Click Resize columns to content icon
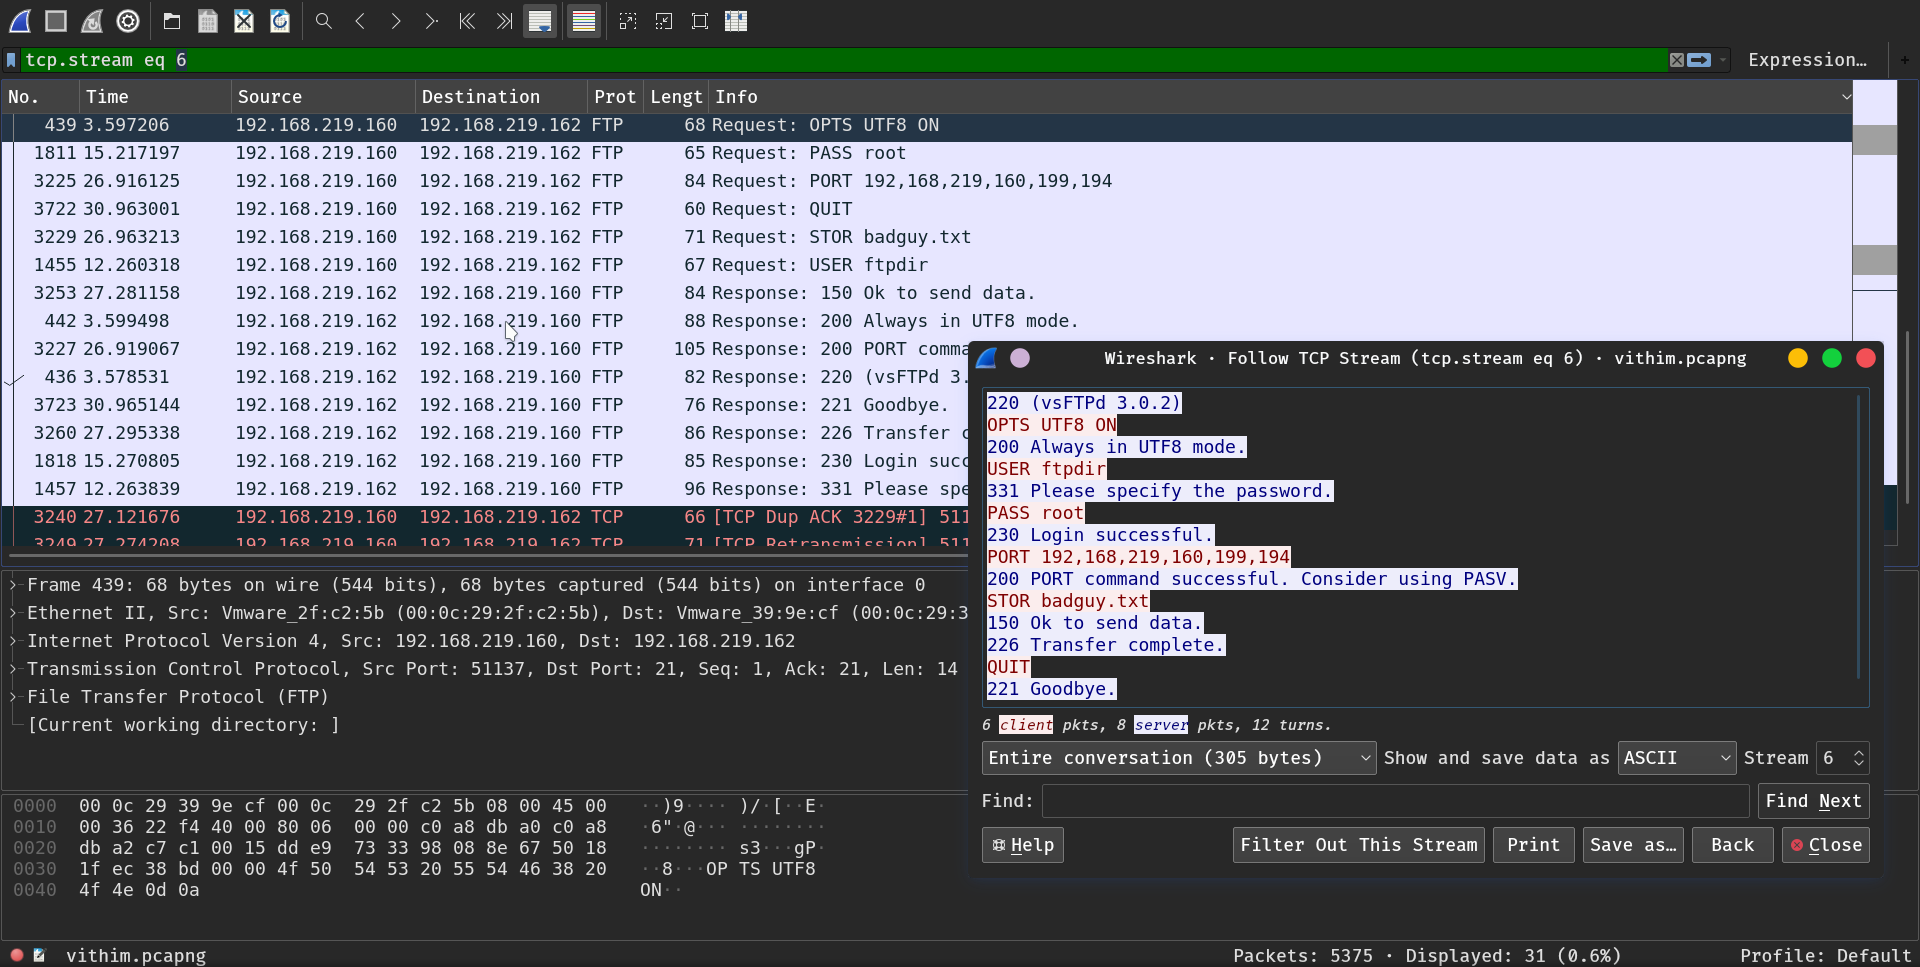 click(736, 21)
